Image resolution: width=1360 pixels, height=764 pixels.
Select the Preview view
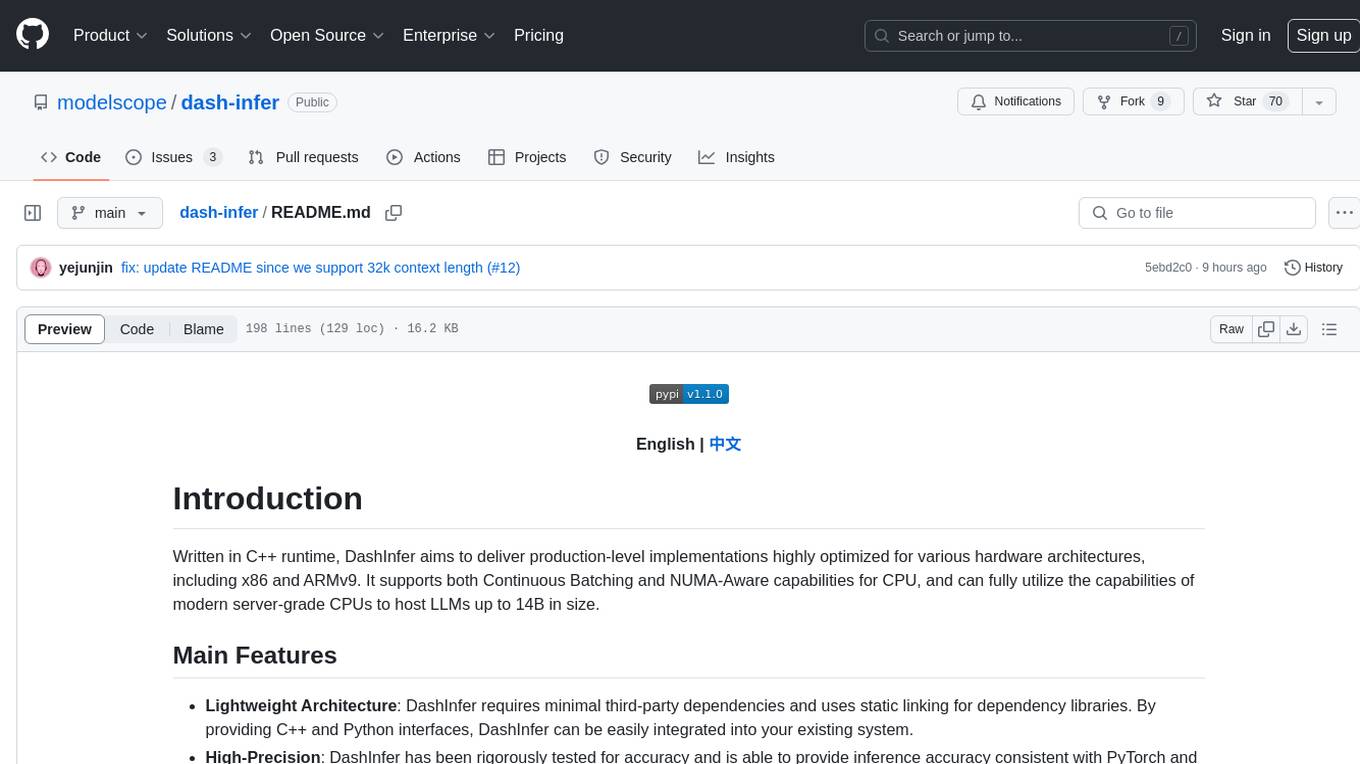[65, 329]
